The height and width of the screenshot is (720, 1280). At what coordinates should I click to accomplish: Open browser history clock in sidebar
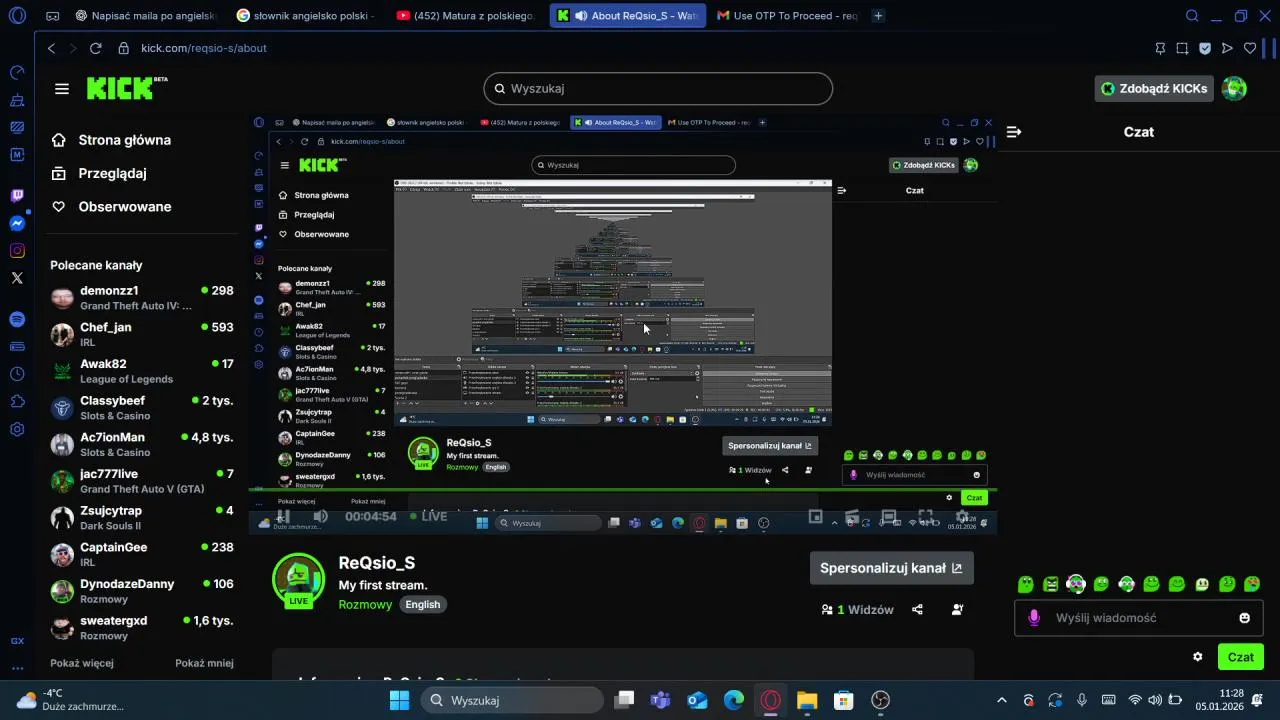(x=17, y=374)
